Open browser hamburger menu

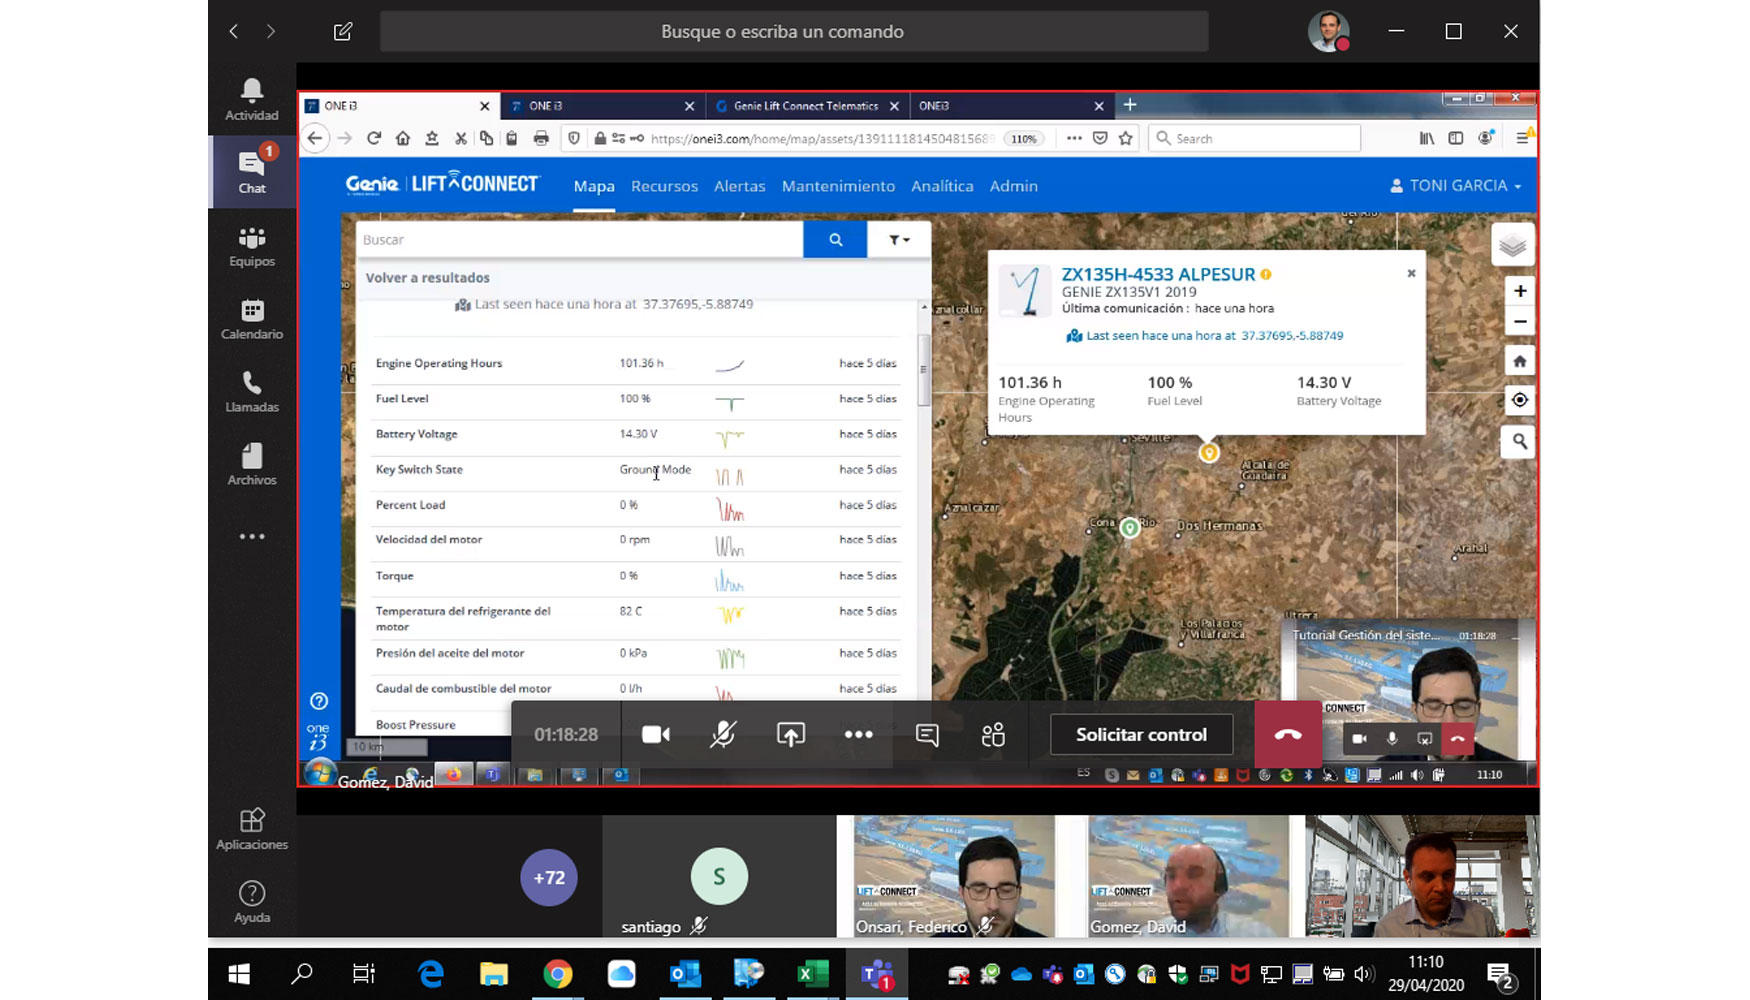pyautogui.click(x=1522, y=139)
